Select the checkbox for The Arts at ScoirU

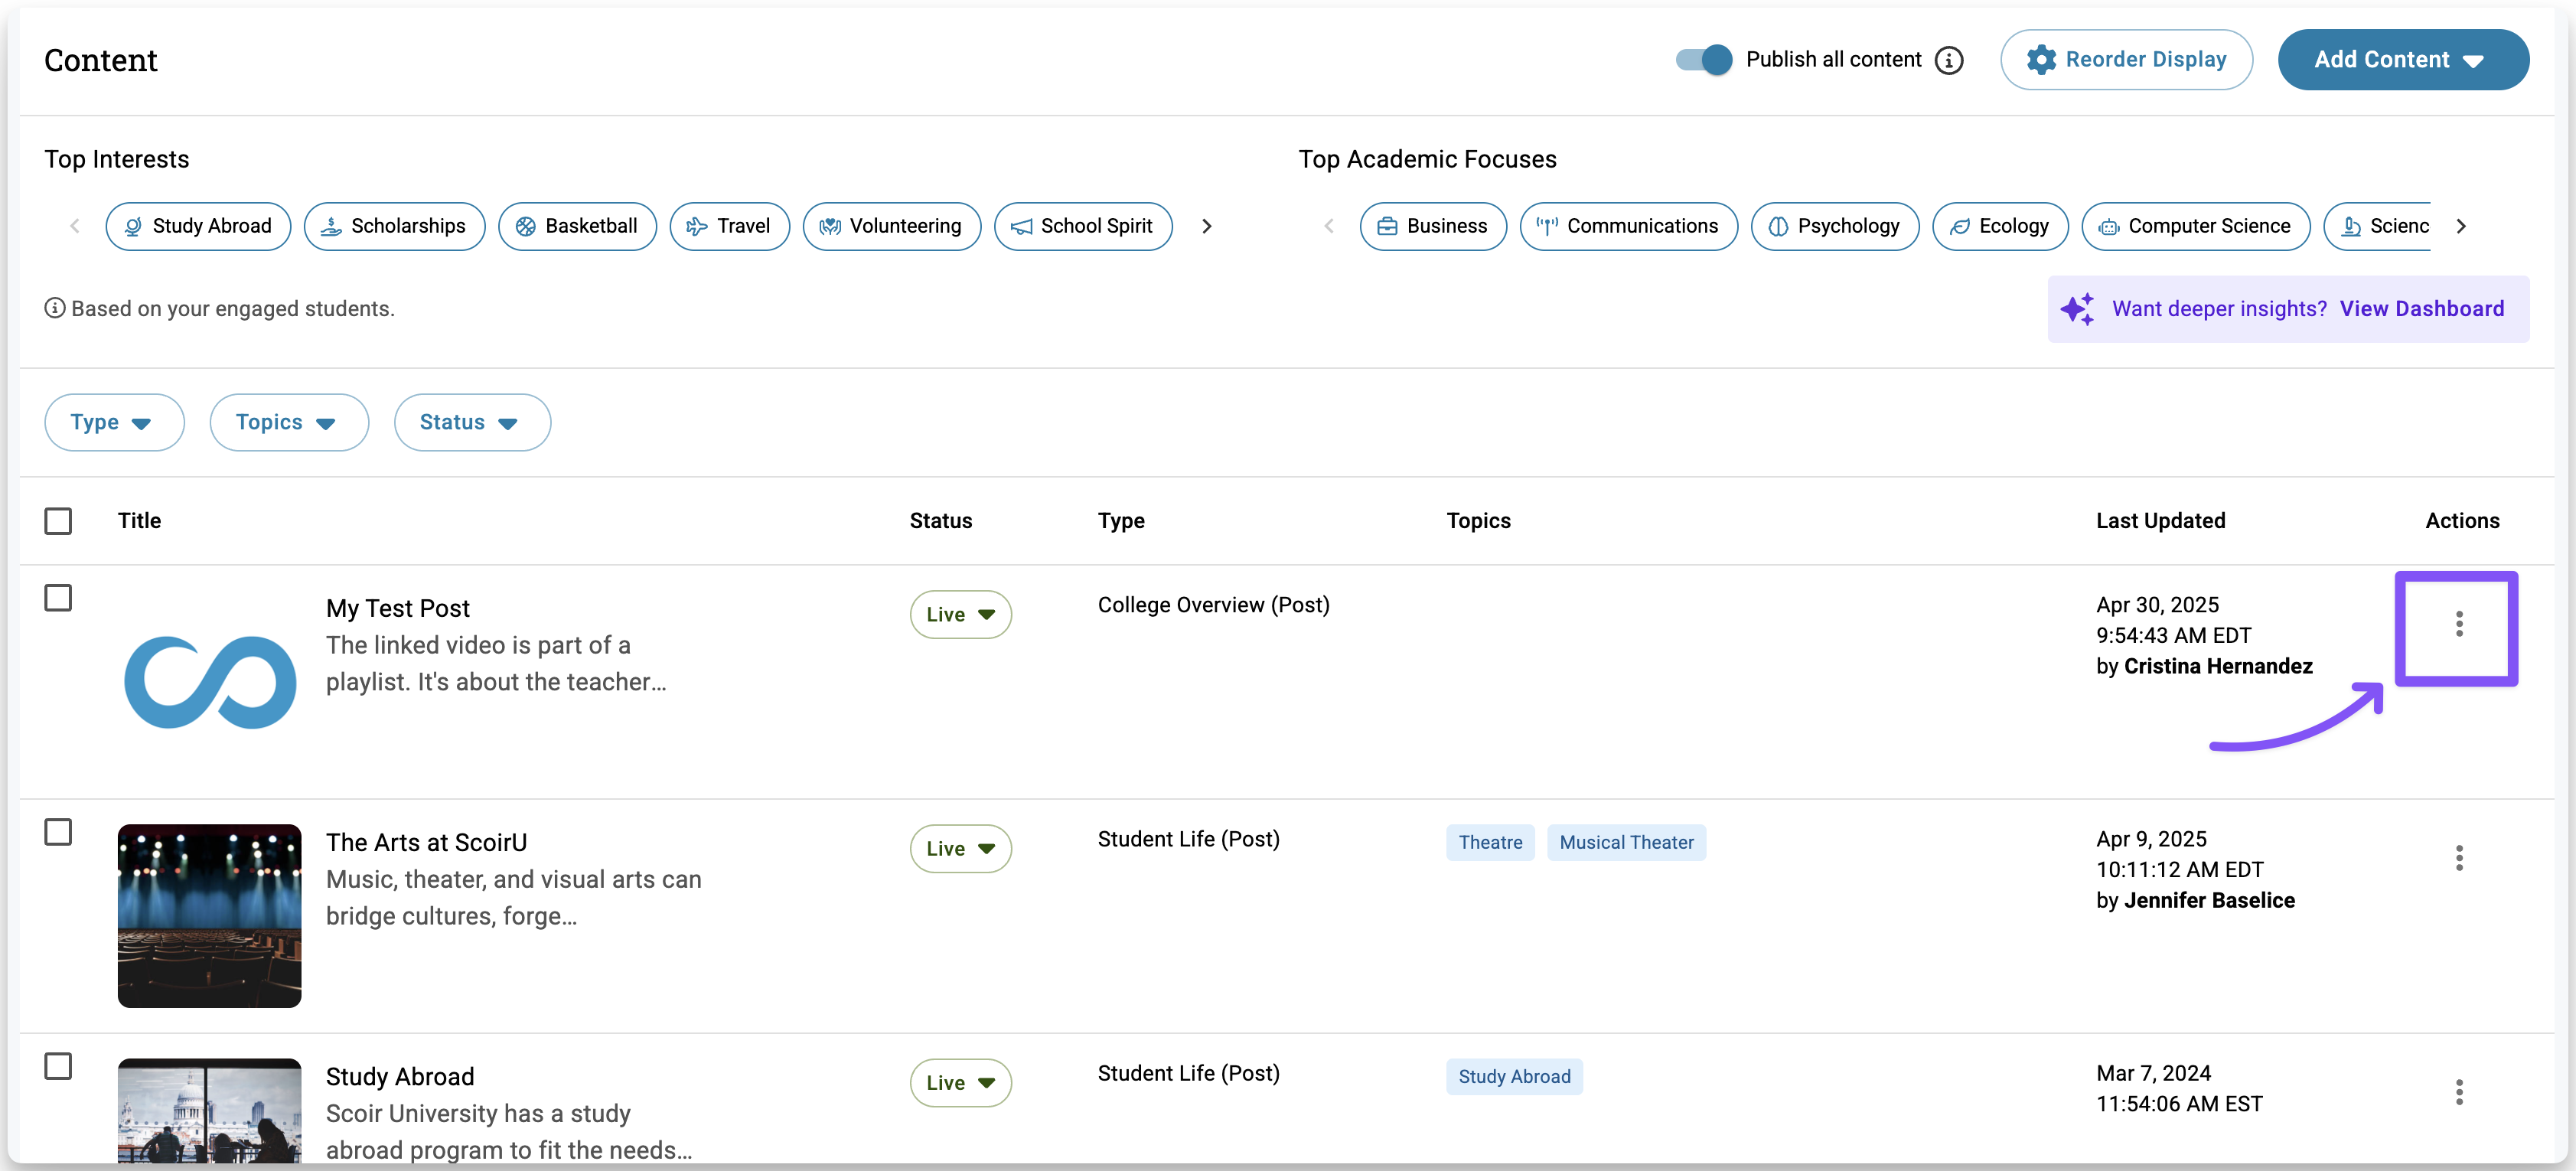pos(58,832)
